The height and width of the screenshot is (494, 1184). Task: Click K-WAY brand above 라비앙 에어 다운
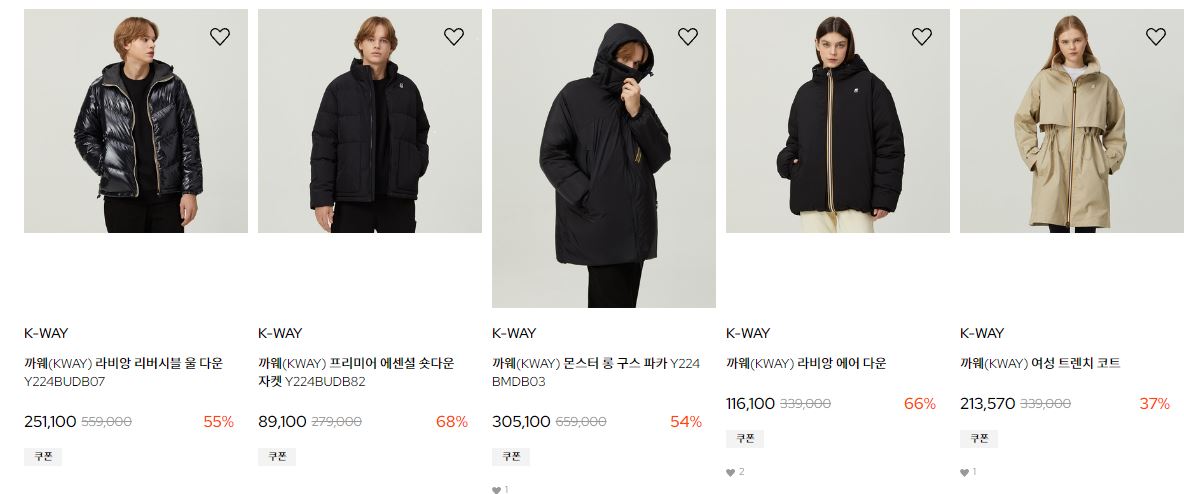tap(748, 333)
